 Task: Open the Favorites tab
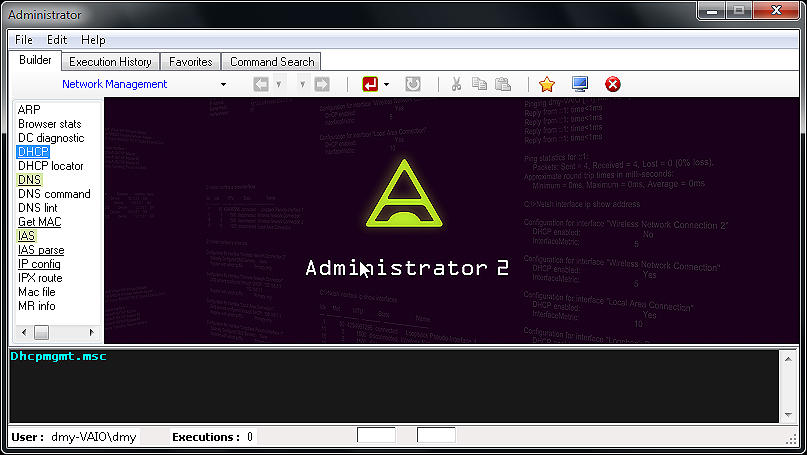pos(190,62)
